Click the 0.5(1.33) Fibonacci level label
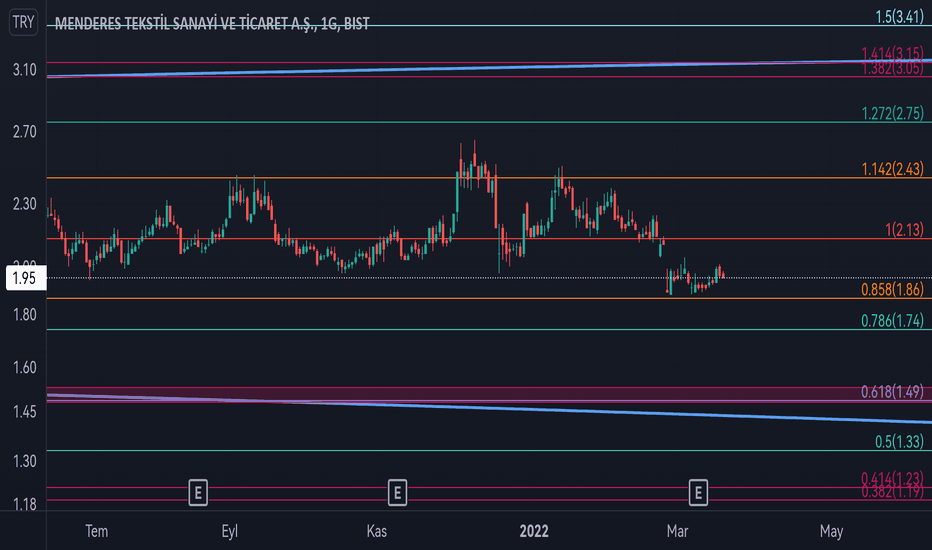The height and width of the screenshot is (550, 932). pyautogui.click(x=899, y=441)
